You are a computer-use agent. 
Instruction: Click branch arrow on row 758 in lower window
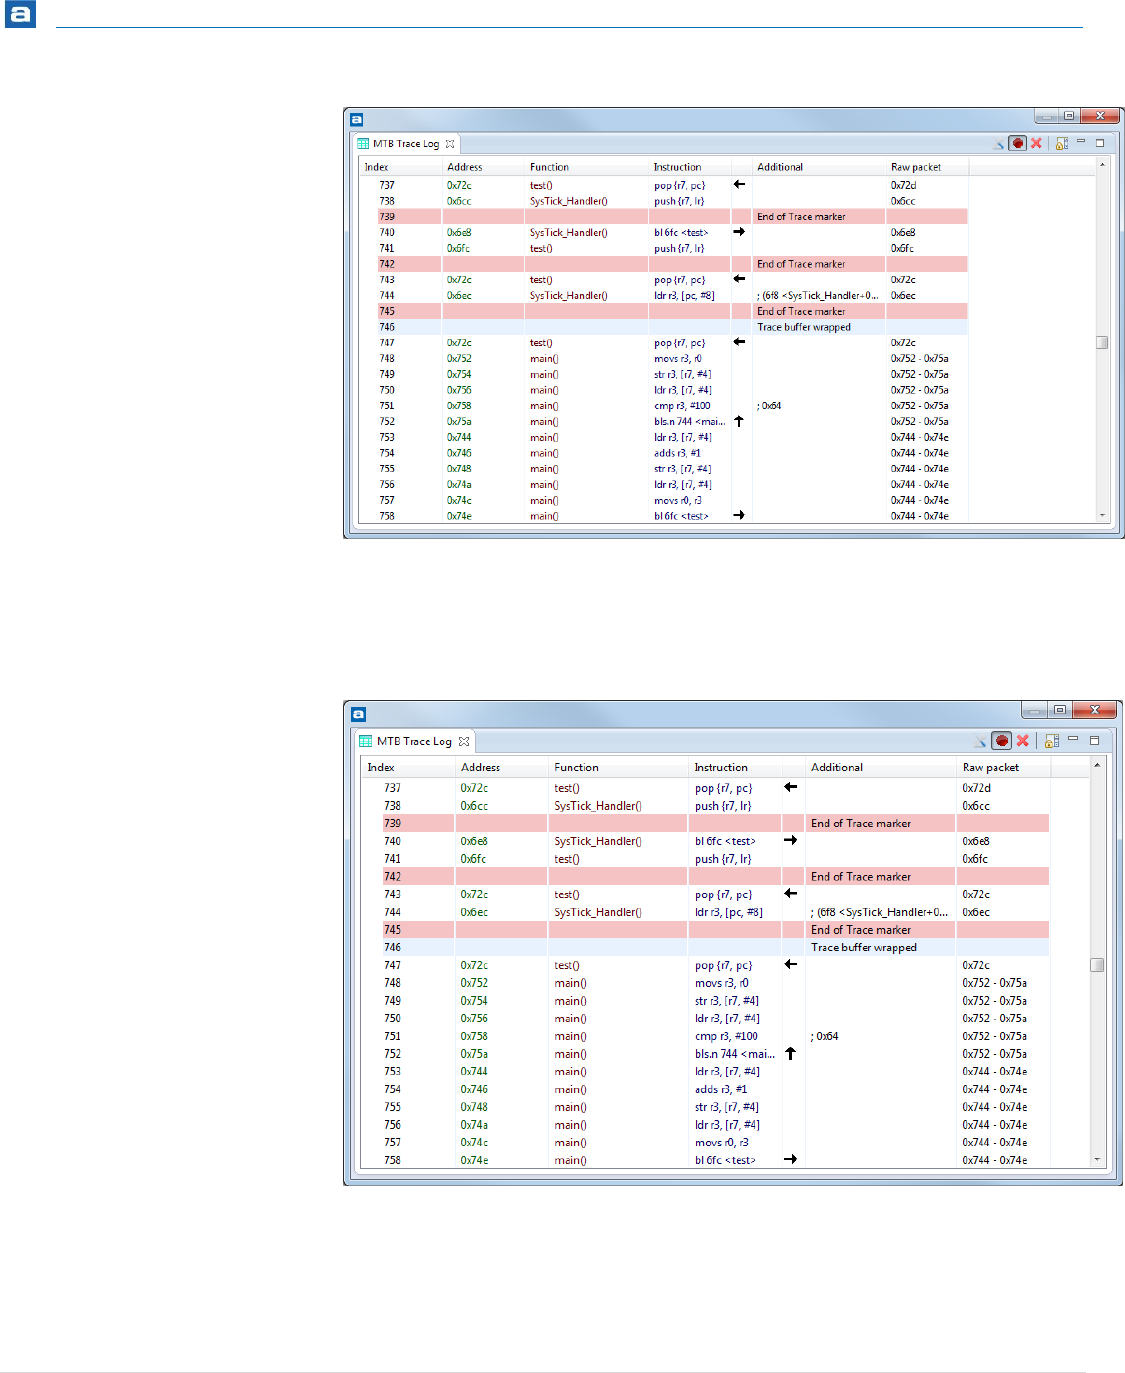(790, 1159)
